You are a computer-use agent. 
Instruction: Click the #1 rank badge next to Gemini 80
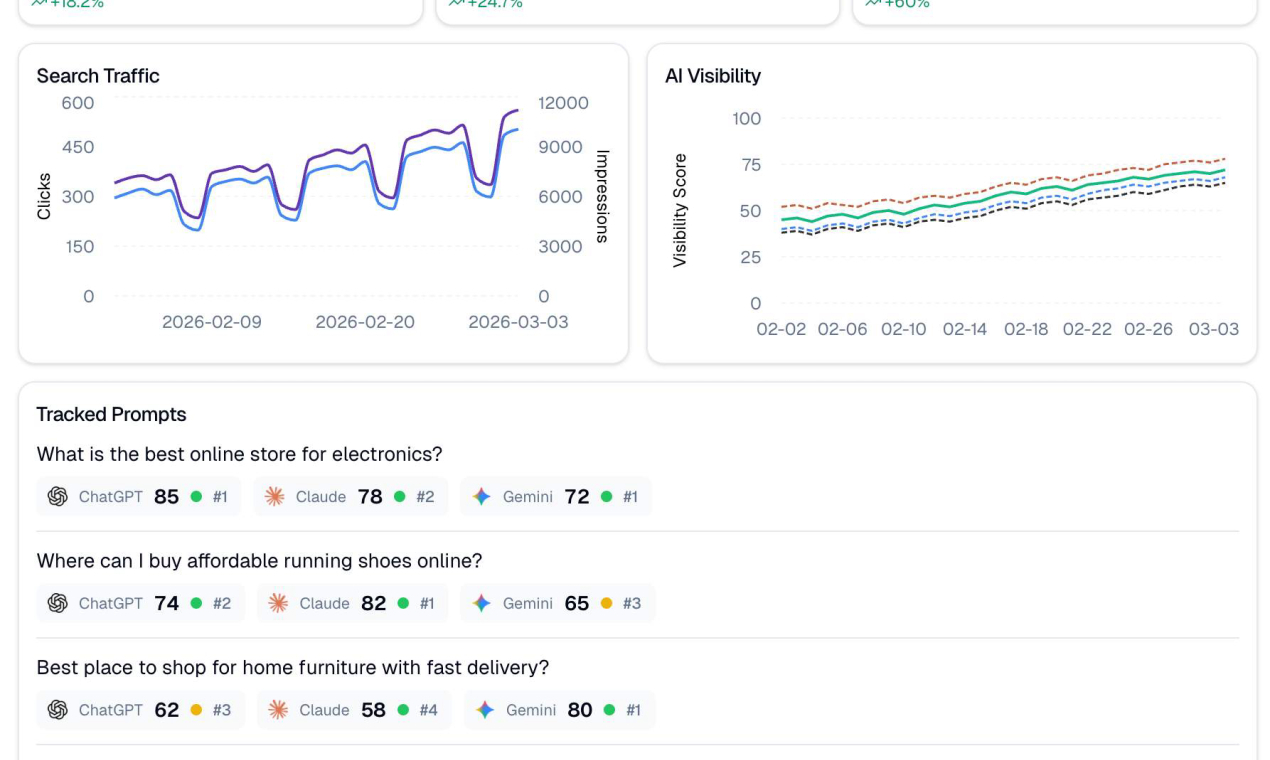click(633, 710)
